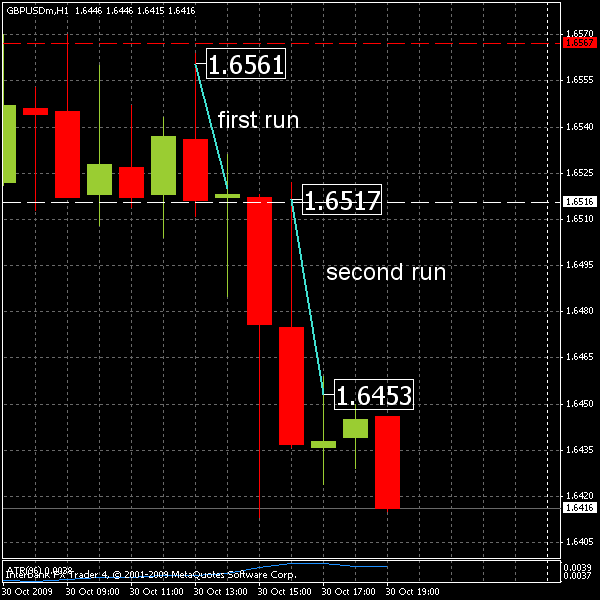Click the 30 Oct 15:00 time label
The image size is (600, 600).
pyautogui.click(x=284, y=592)
